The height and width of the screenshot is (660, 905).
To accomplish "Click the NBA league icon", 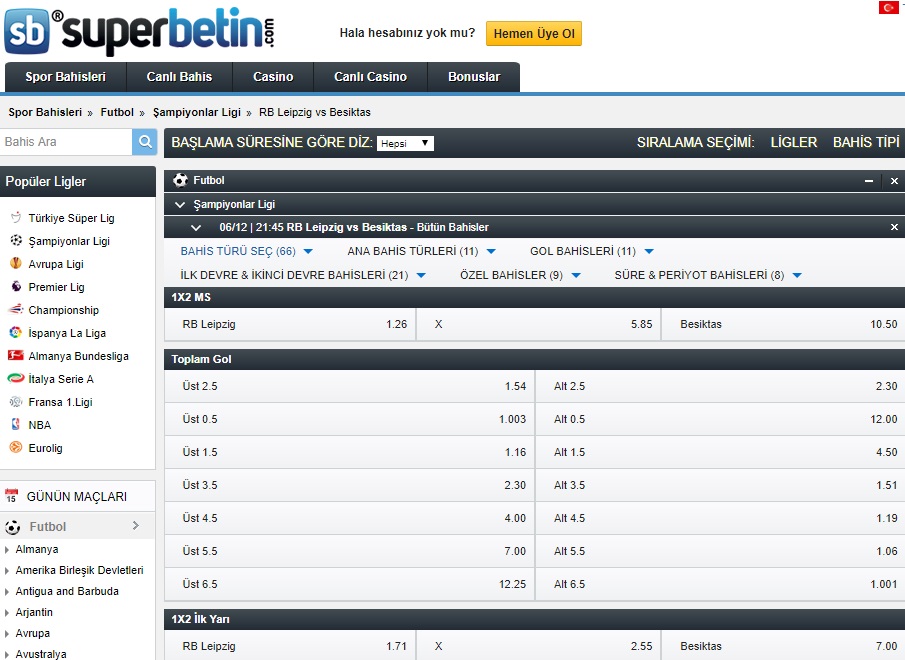I will pyautogui.click(x=15, y=425).
